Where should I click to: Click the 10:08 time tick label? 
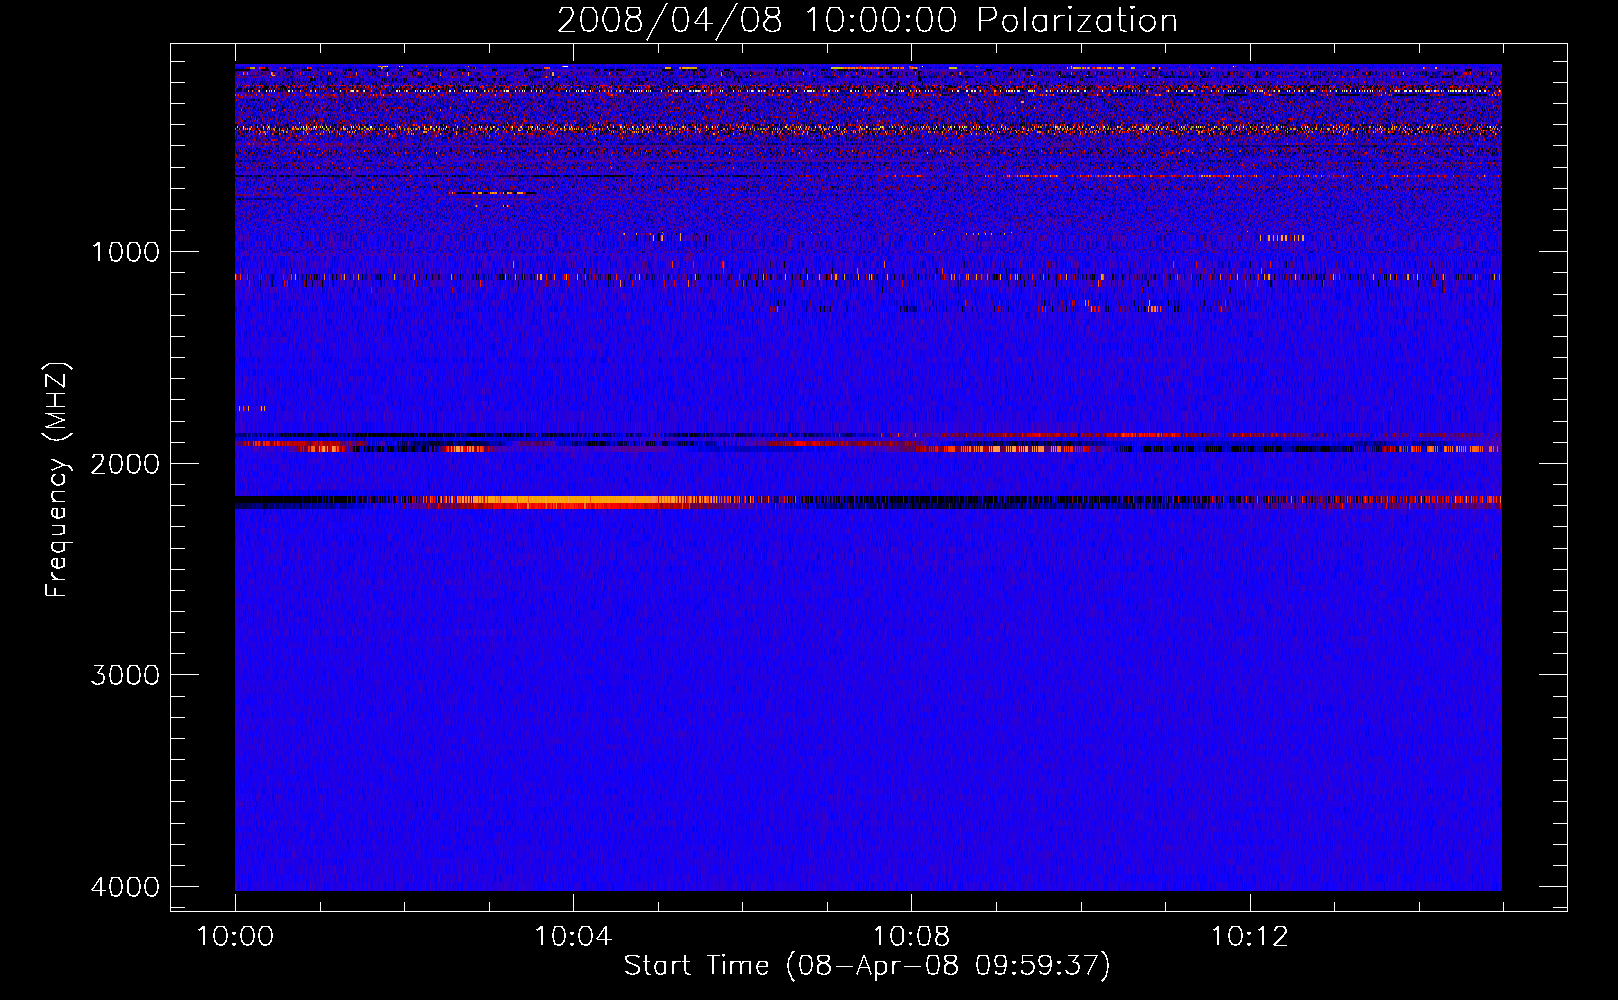[911, 936]
